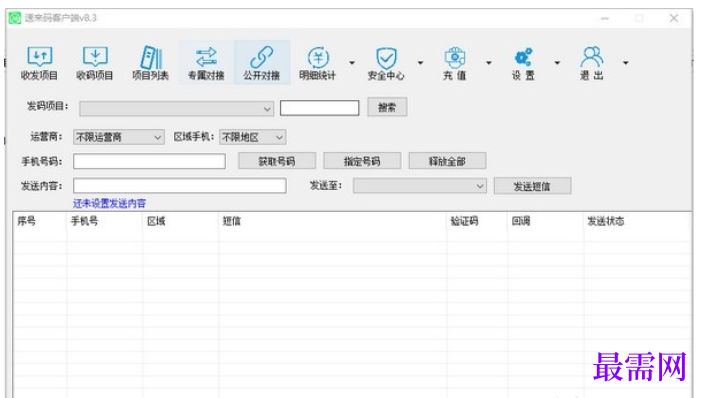
Task: Click the 发送短信 button
Action: 532,186
